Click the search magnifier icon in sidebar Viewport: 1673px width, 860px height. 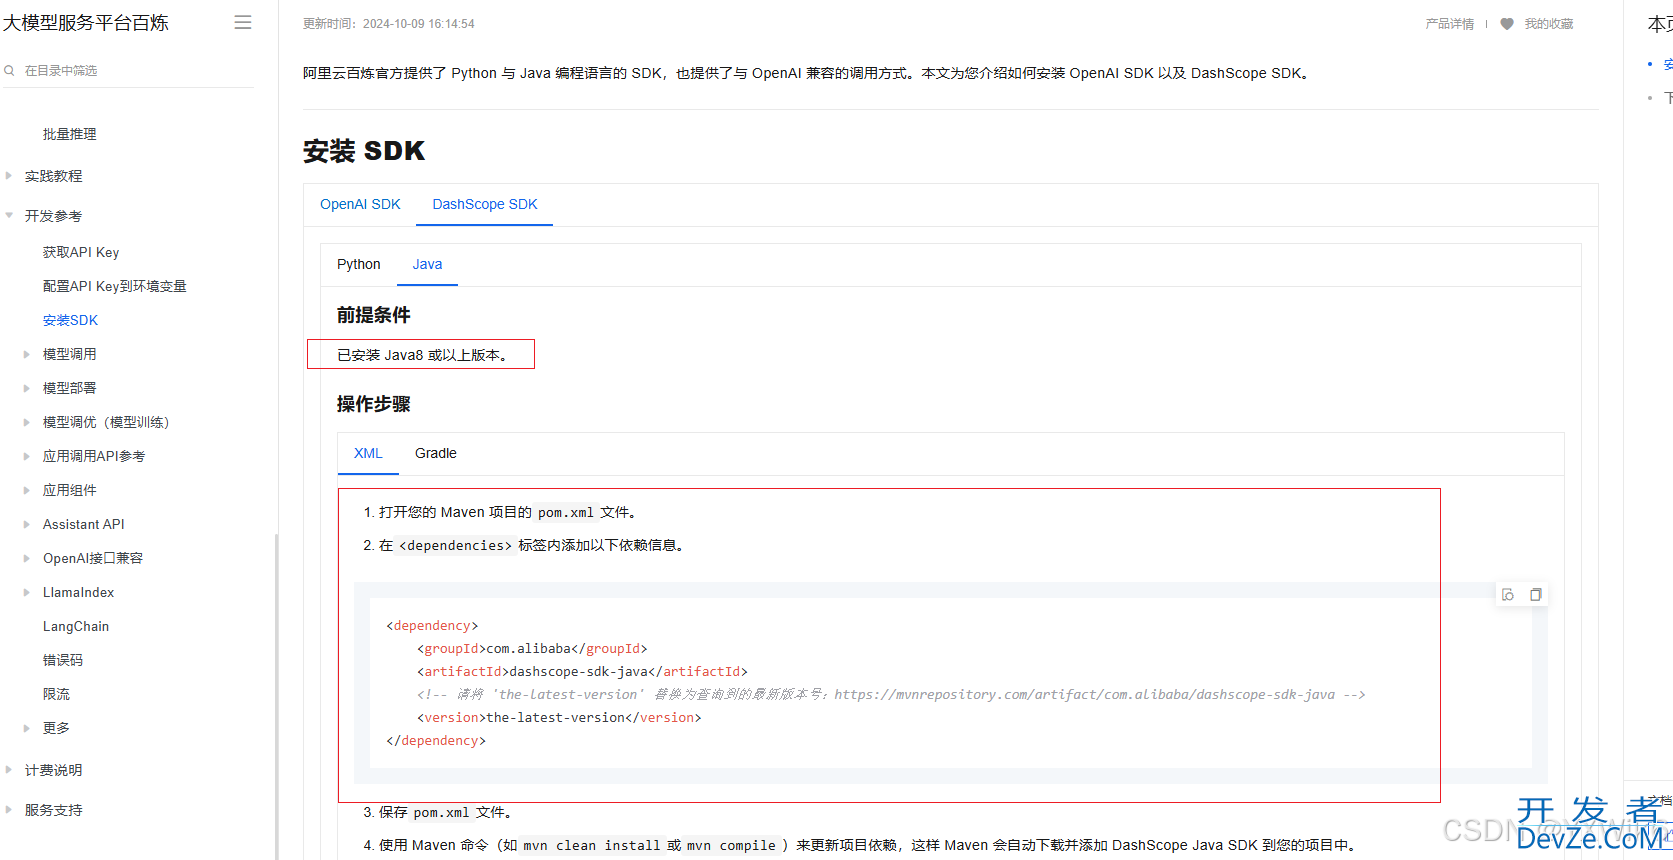pos(9,71)
